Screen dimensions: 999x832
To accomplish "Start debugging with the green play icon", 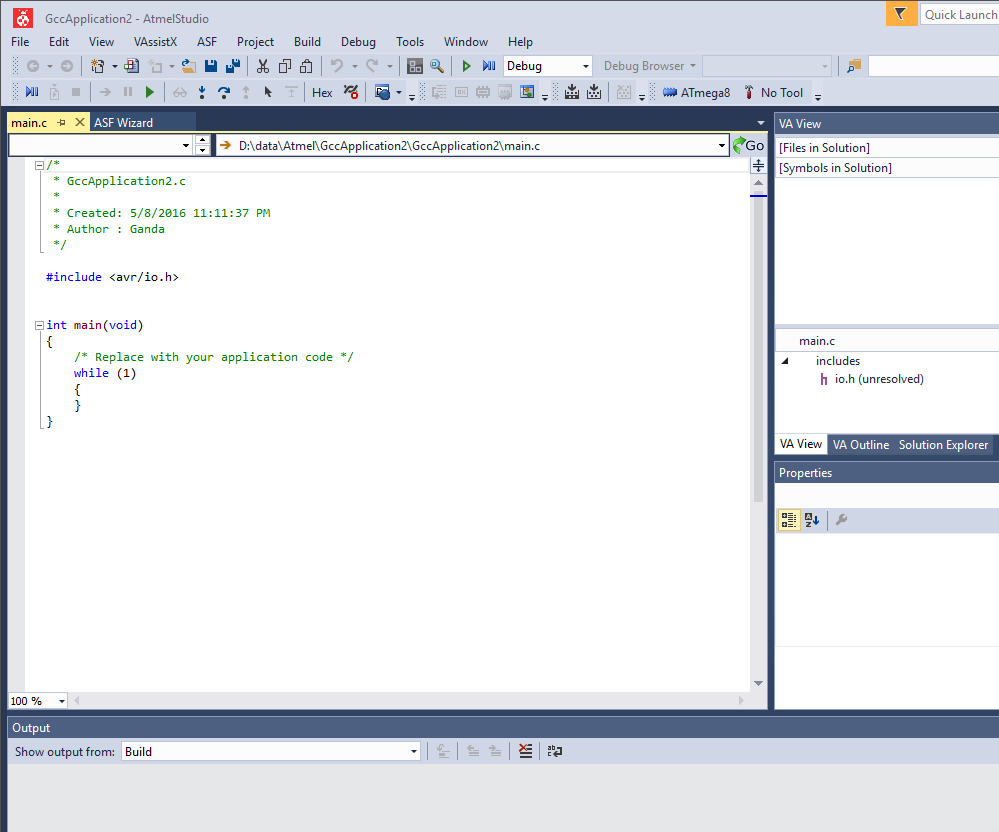I will [466, 65].
